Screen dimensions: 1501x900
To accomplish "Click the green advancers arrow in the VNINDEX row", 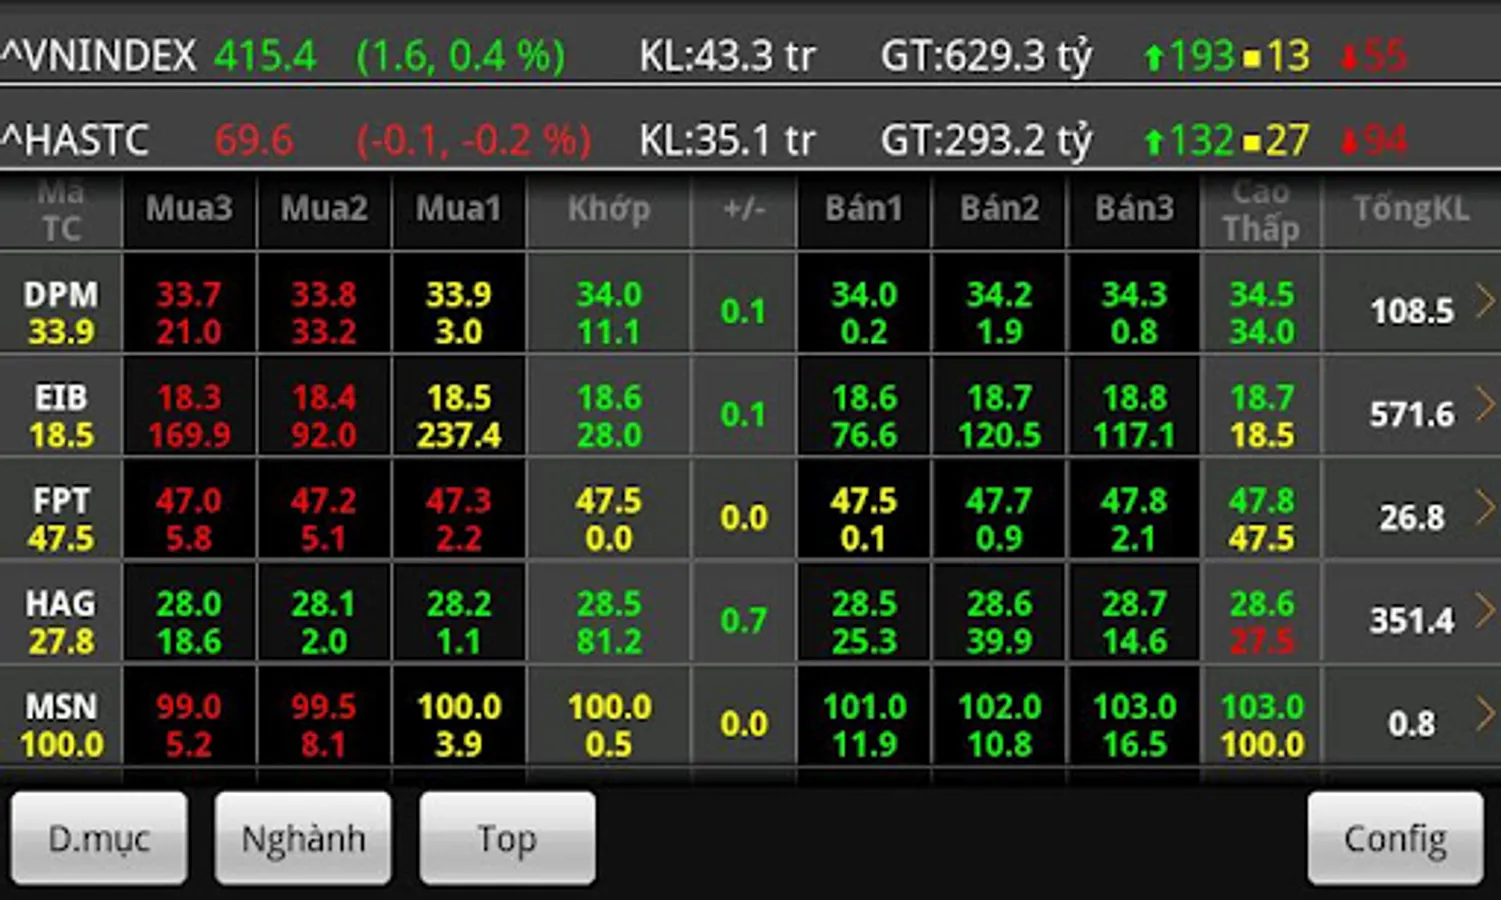I will click(x=1154, y=58).
